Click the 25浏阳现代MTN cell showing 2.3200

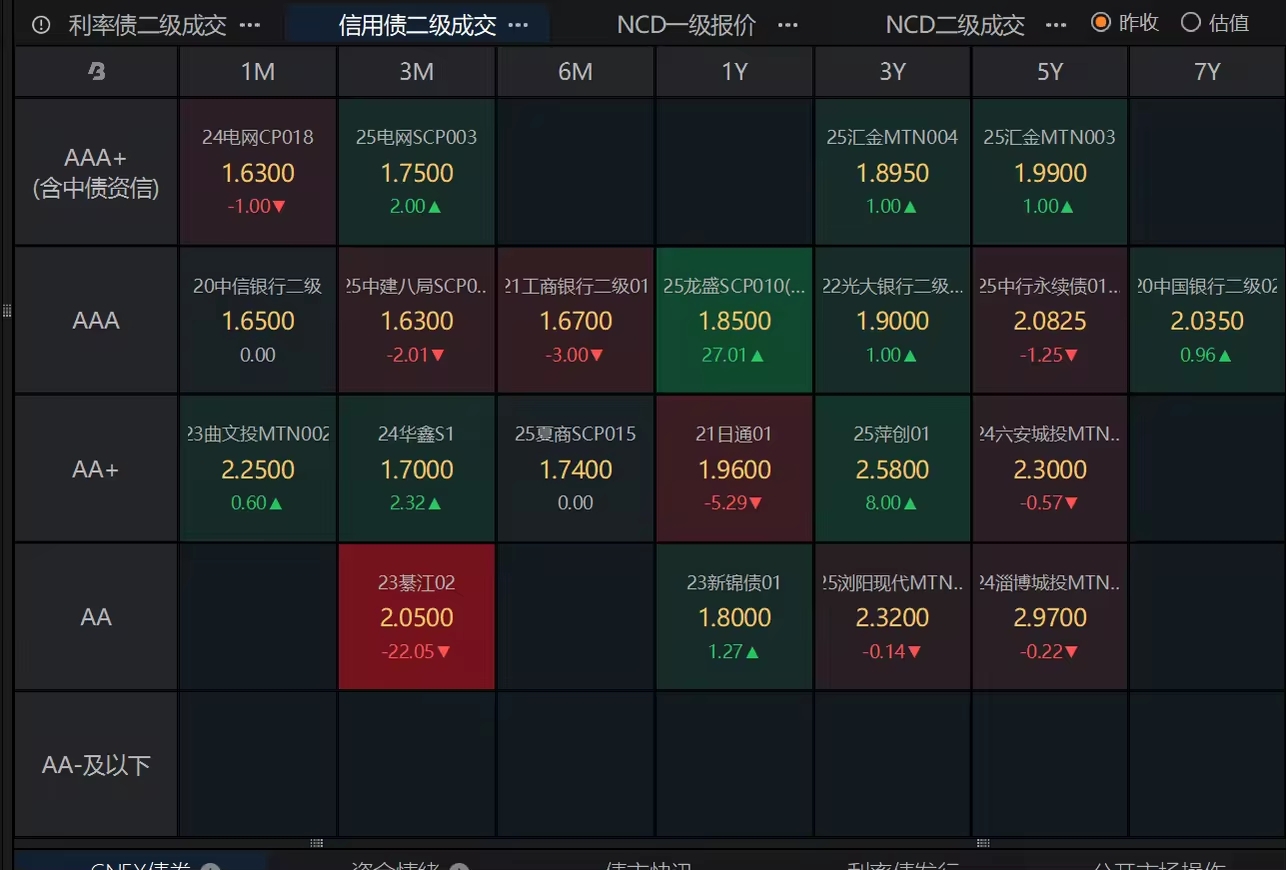892,617
